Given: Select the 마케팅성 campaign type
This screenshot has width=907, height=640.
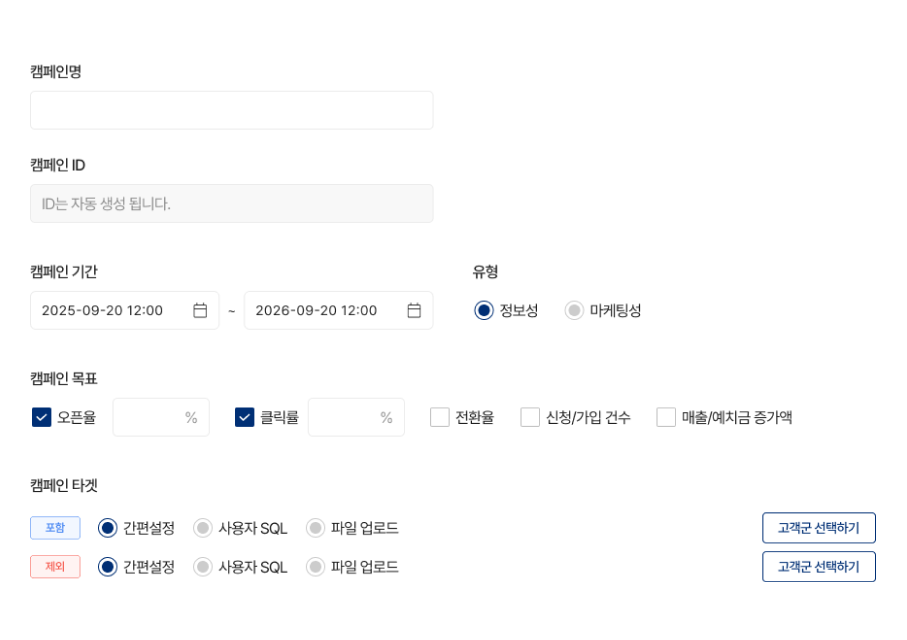Looking at the screenshot, I should click(573, 310).
